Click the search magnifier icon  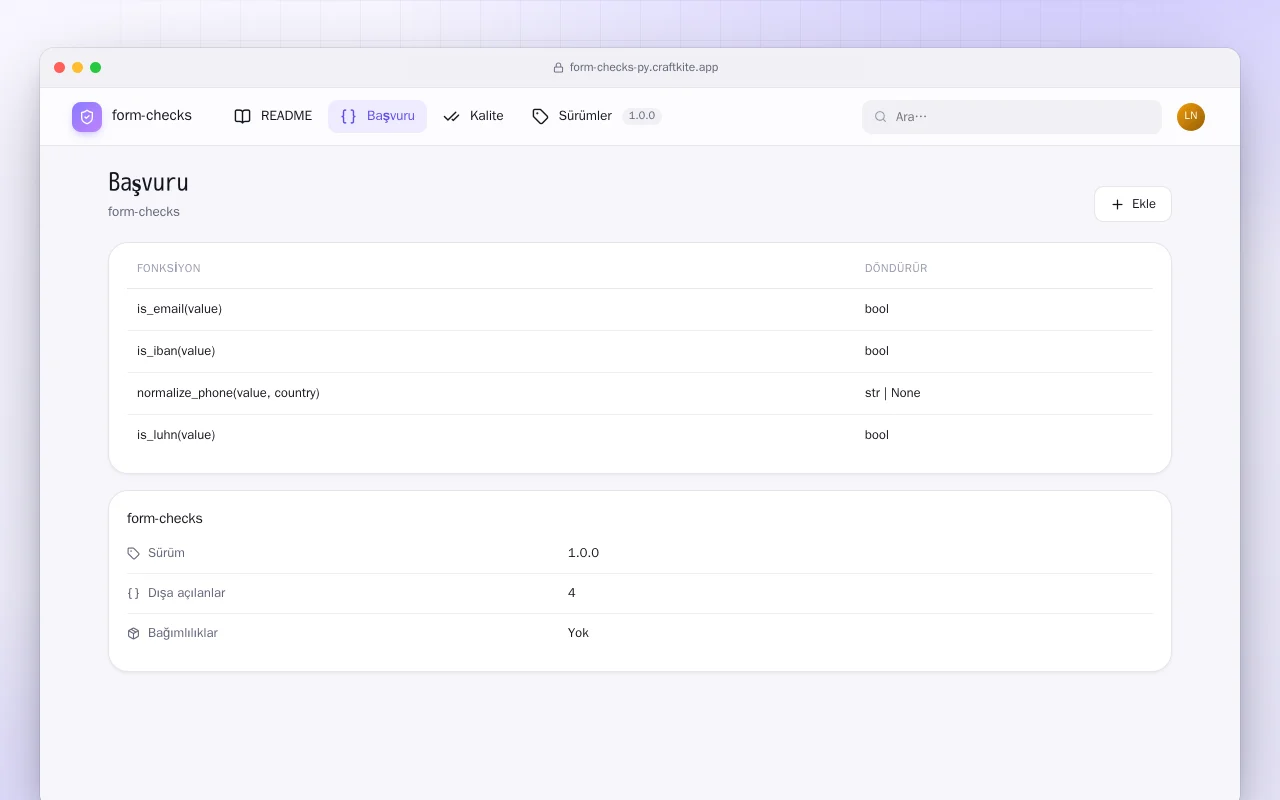pyautogui.click(x=881, y=117)
